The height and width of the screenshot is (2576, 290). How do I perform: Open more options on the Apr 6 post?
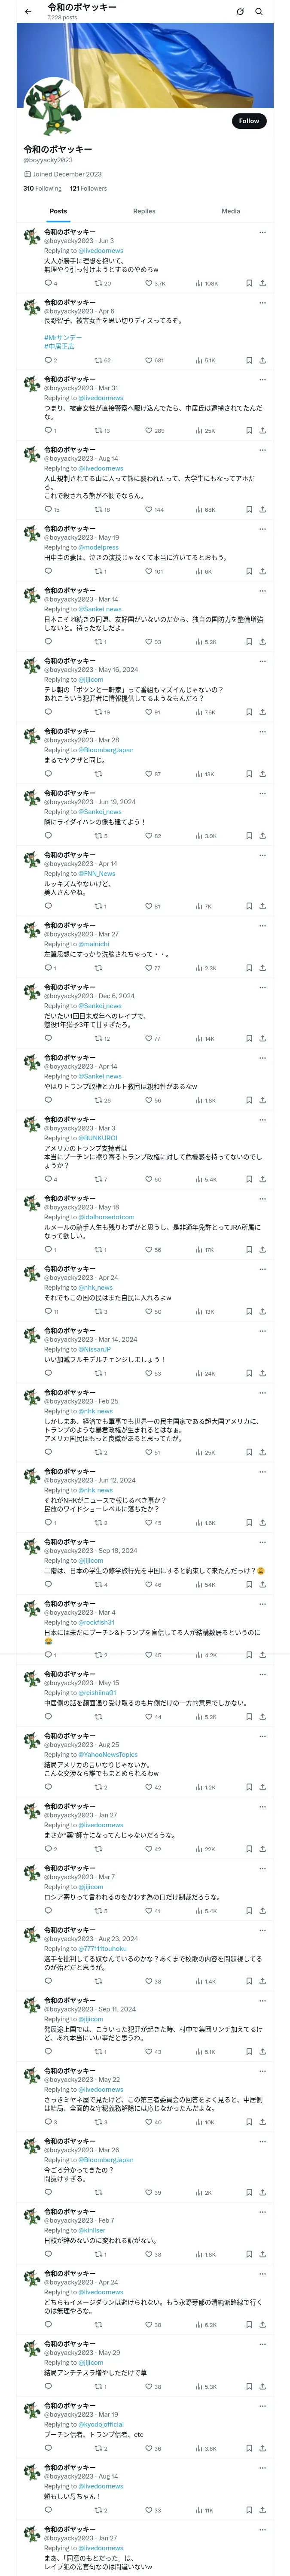tap(263, 302)
